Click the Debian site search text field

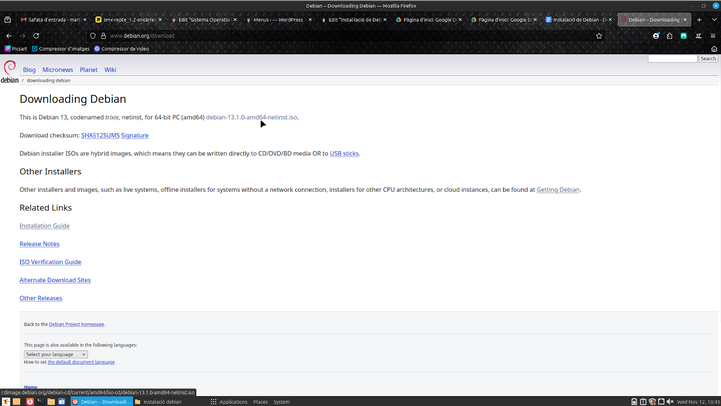click(x=671, y=59)
